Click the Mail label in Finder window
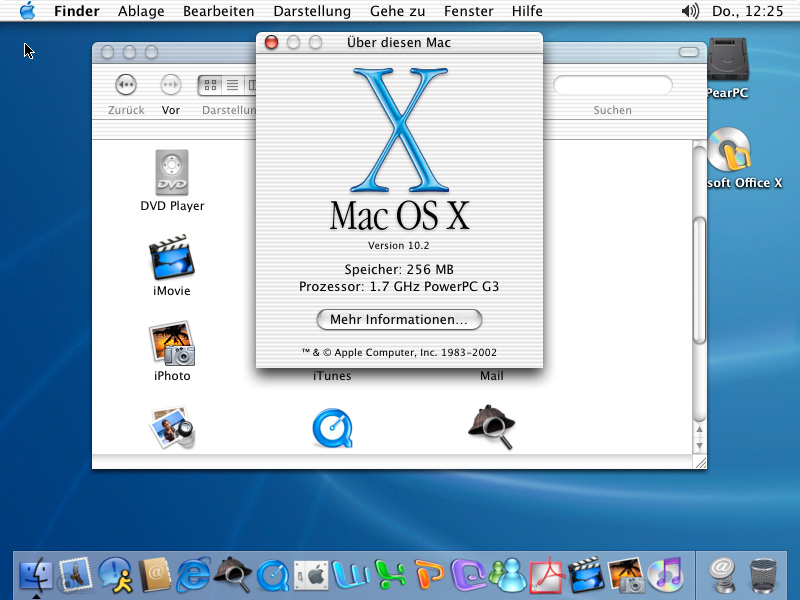The width and height of the screenshot is (800, 600). tap(492, 376)
